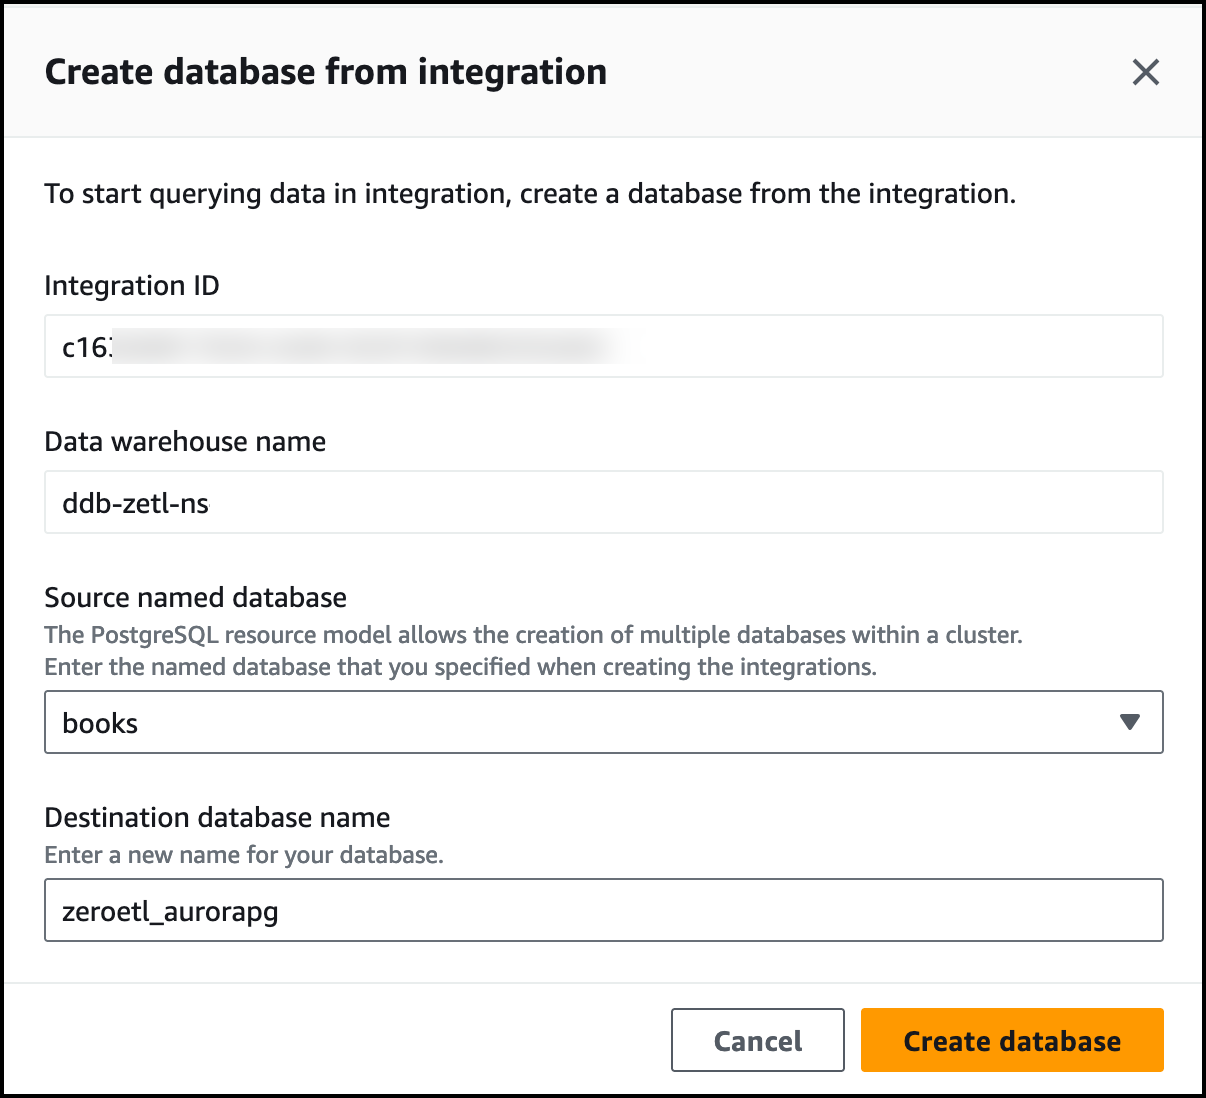Click the Data warehouse name label
This screenshot has width=1206, height=1098.
tap(185, 442)
